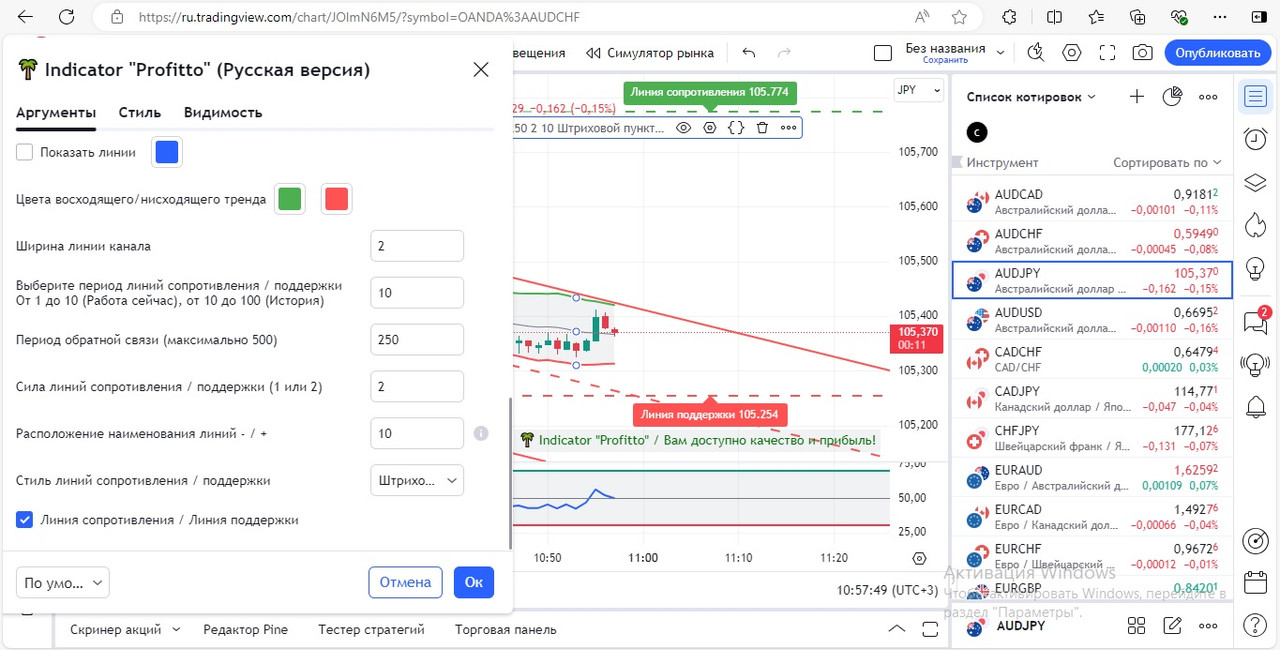This screenshot has height=650, width=1280.
Task: Open the alerts clock icon in right sidebar
Action: coord(1255,139)
